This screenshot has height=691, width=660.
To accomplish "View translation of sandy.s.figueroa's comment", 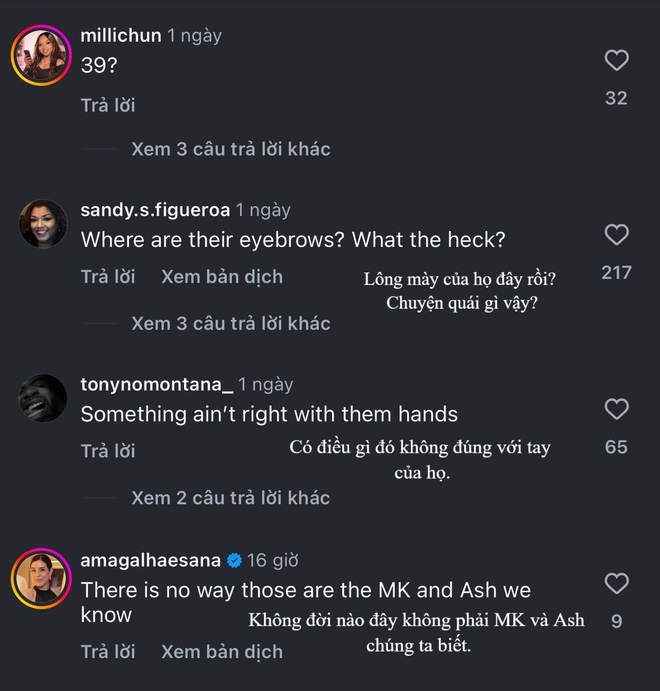I will (222, 277).
